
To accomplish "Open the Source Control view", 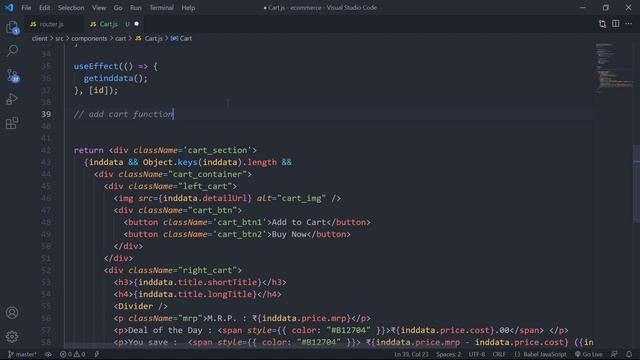I will click(x=12, y=76).
